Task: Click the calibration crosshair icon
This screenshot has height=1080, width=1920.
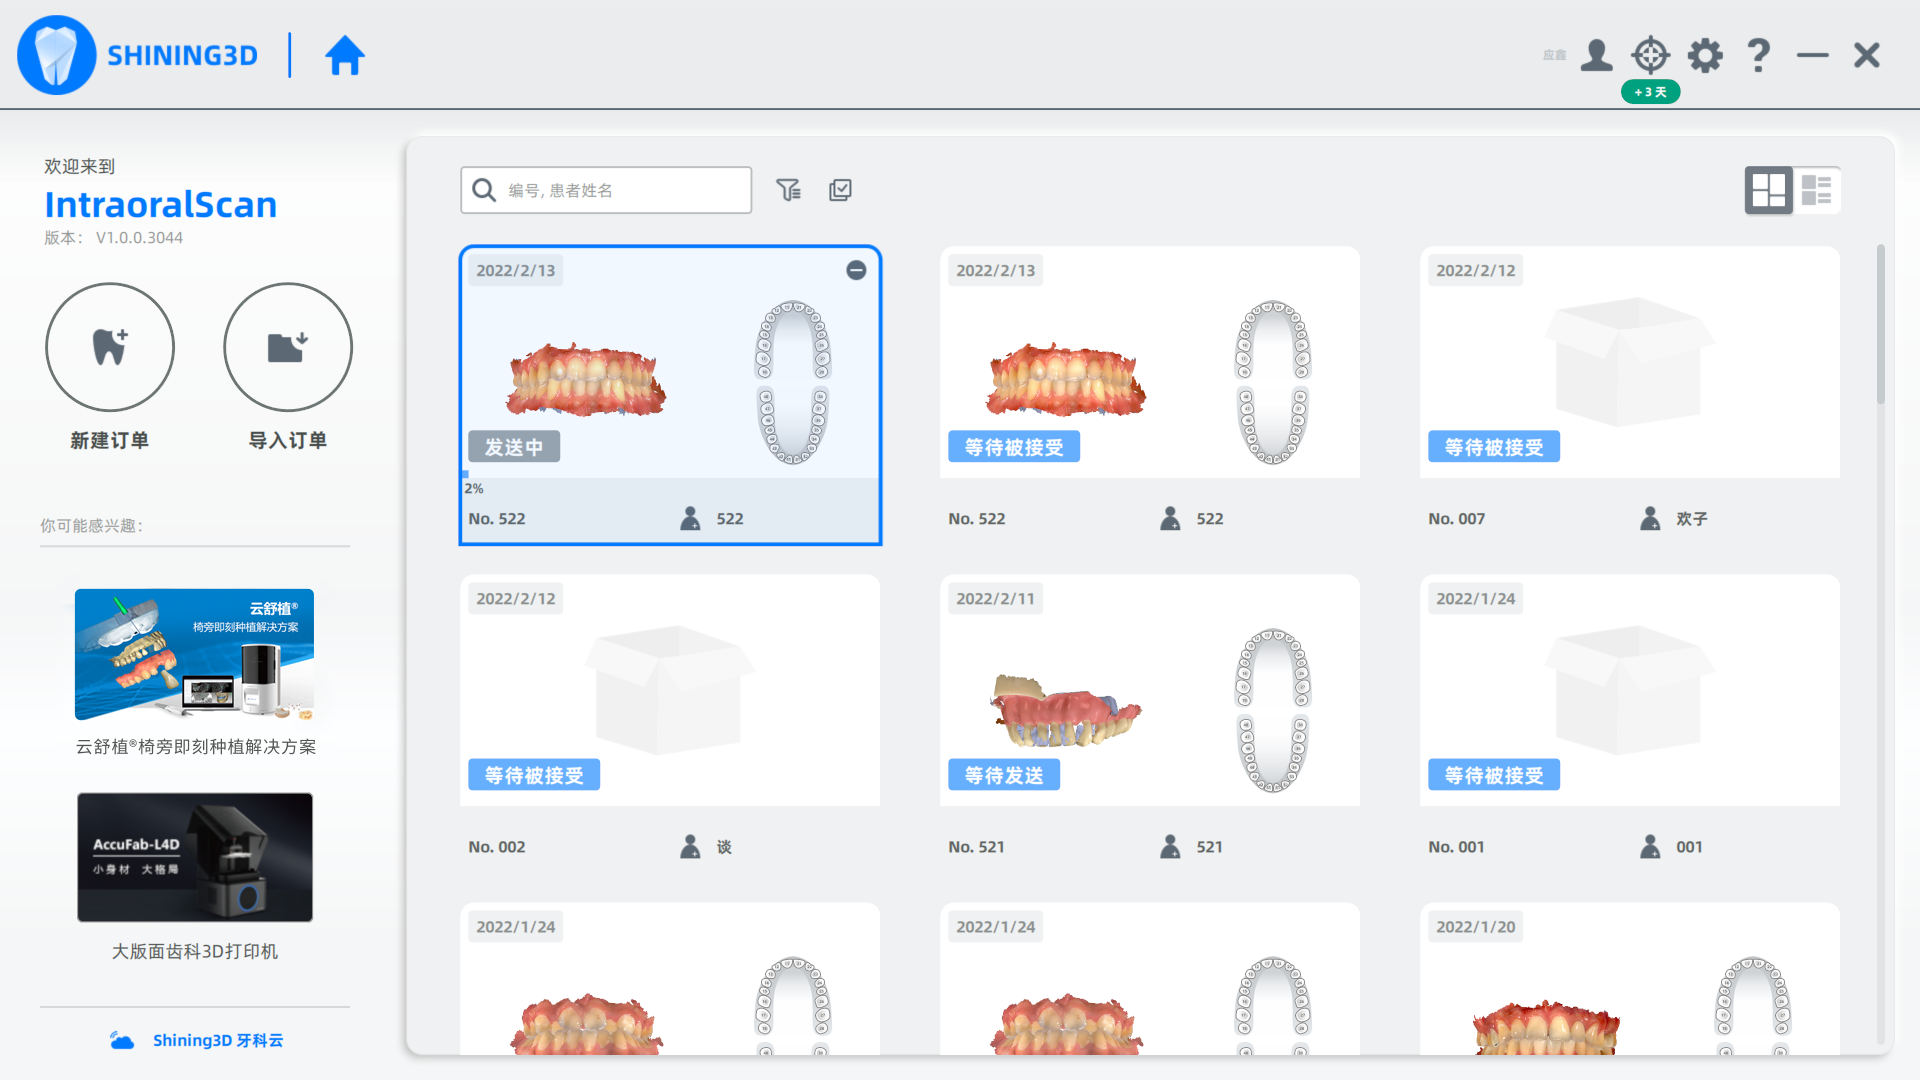Action: [x=1650, y=55]
